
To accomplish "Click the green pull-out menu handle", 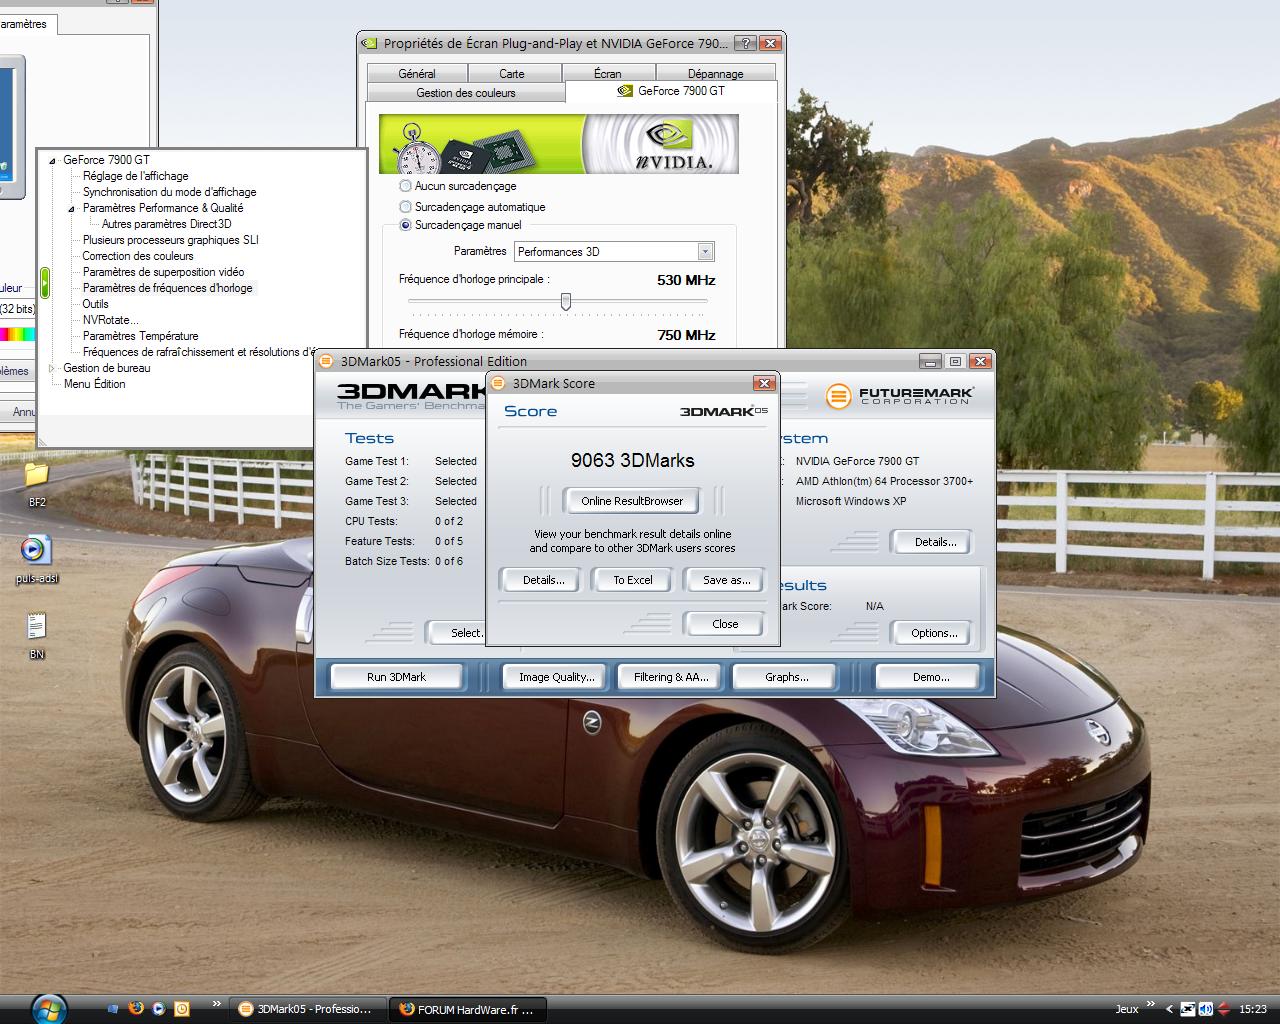I will click(45, 282).
